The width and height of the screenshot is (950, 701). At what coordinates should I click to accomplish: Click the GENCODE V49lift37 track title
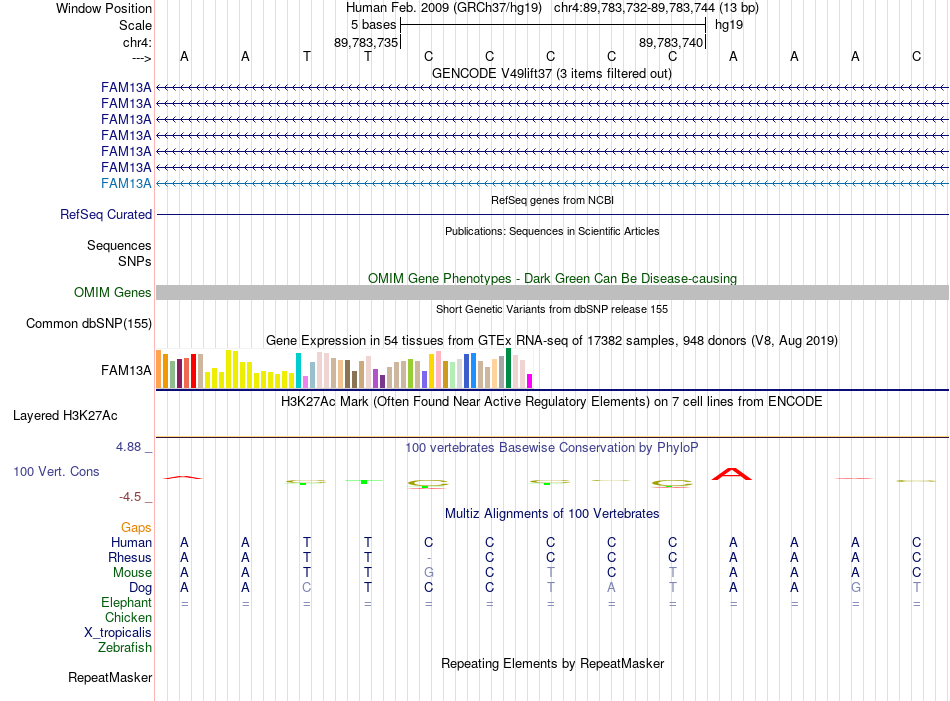click(x=552, y=73)
